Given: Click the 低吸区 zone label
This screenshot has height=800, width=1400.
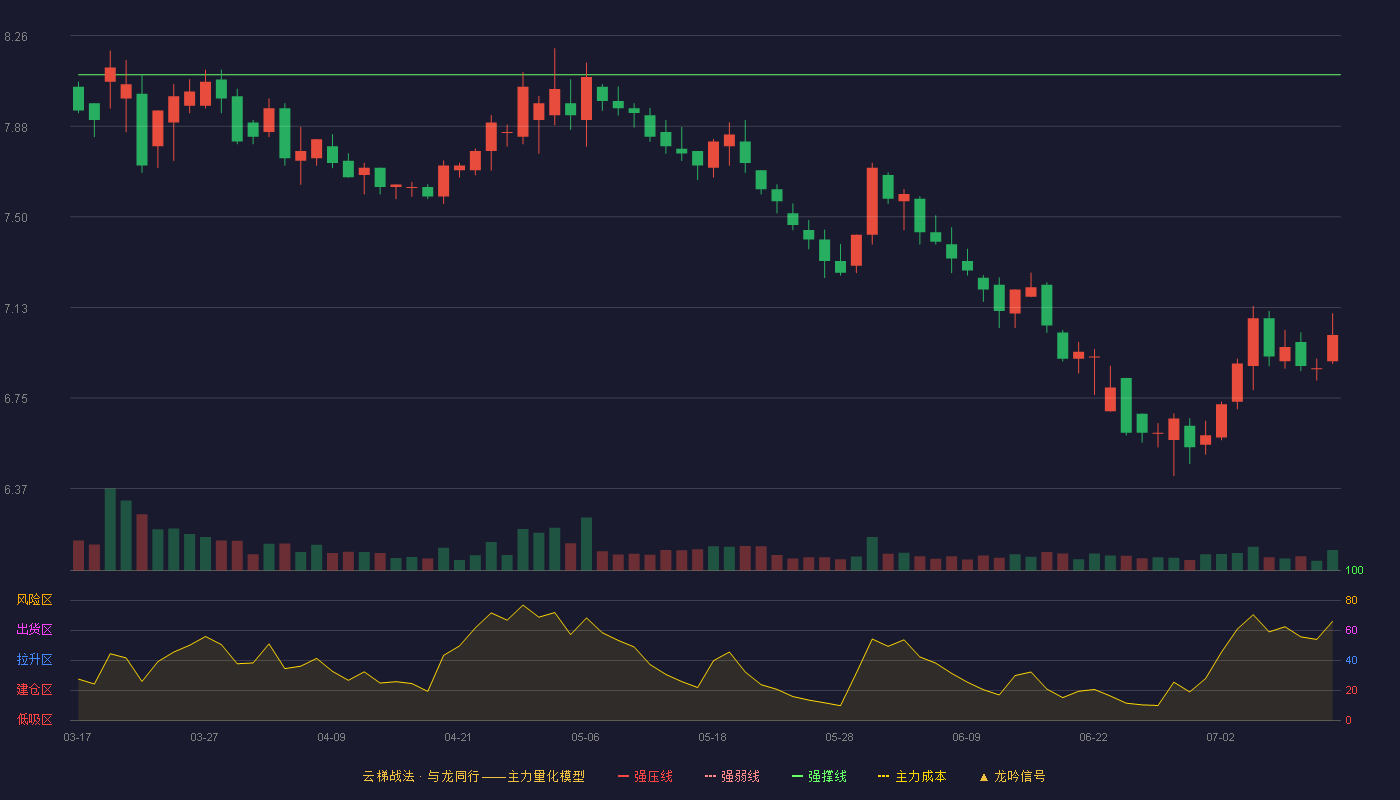Looking at the screenshot, I should 34,719.
